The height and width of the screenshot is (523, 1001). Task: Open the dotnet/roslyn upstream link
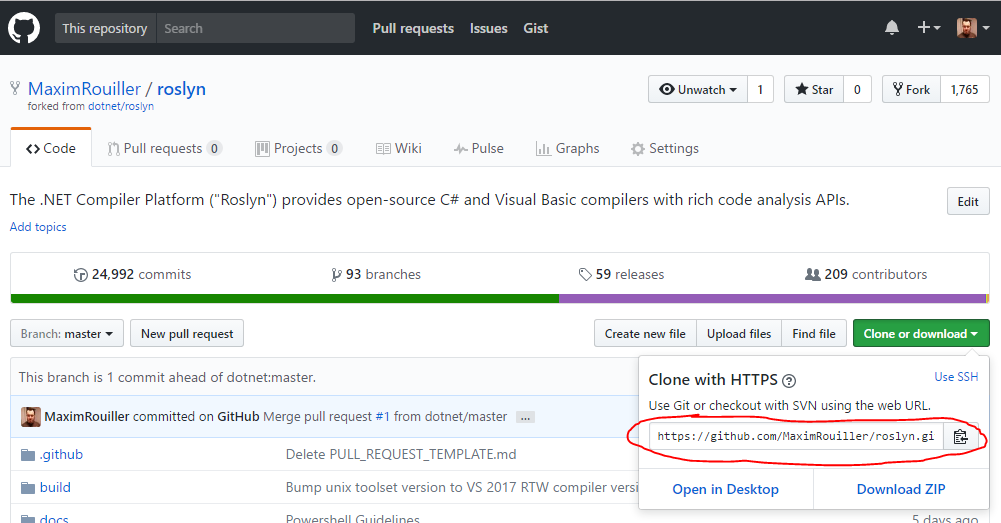pos(121,106)
